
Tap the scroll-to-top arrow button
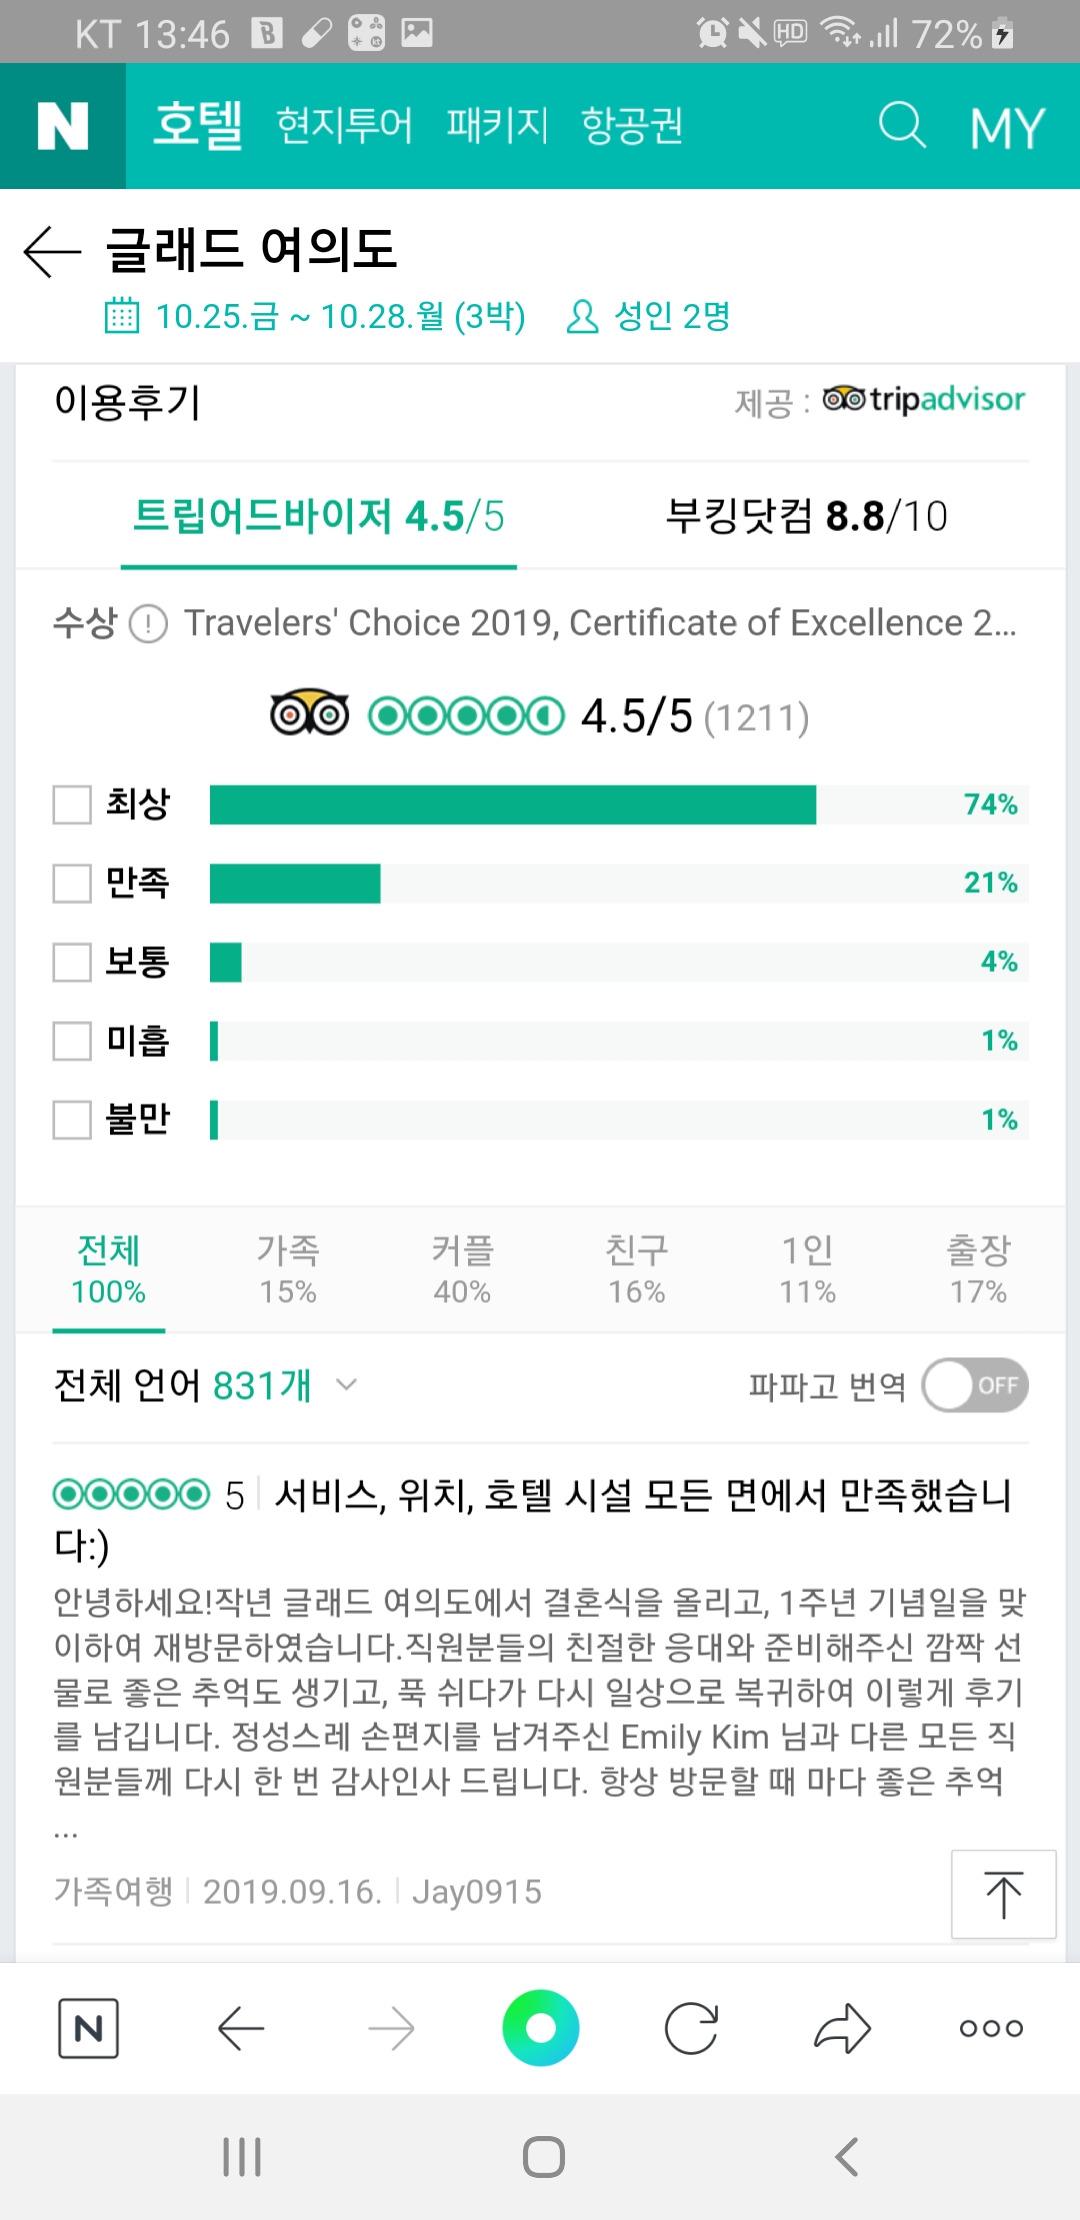click(1003, 1894)
